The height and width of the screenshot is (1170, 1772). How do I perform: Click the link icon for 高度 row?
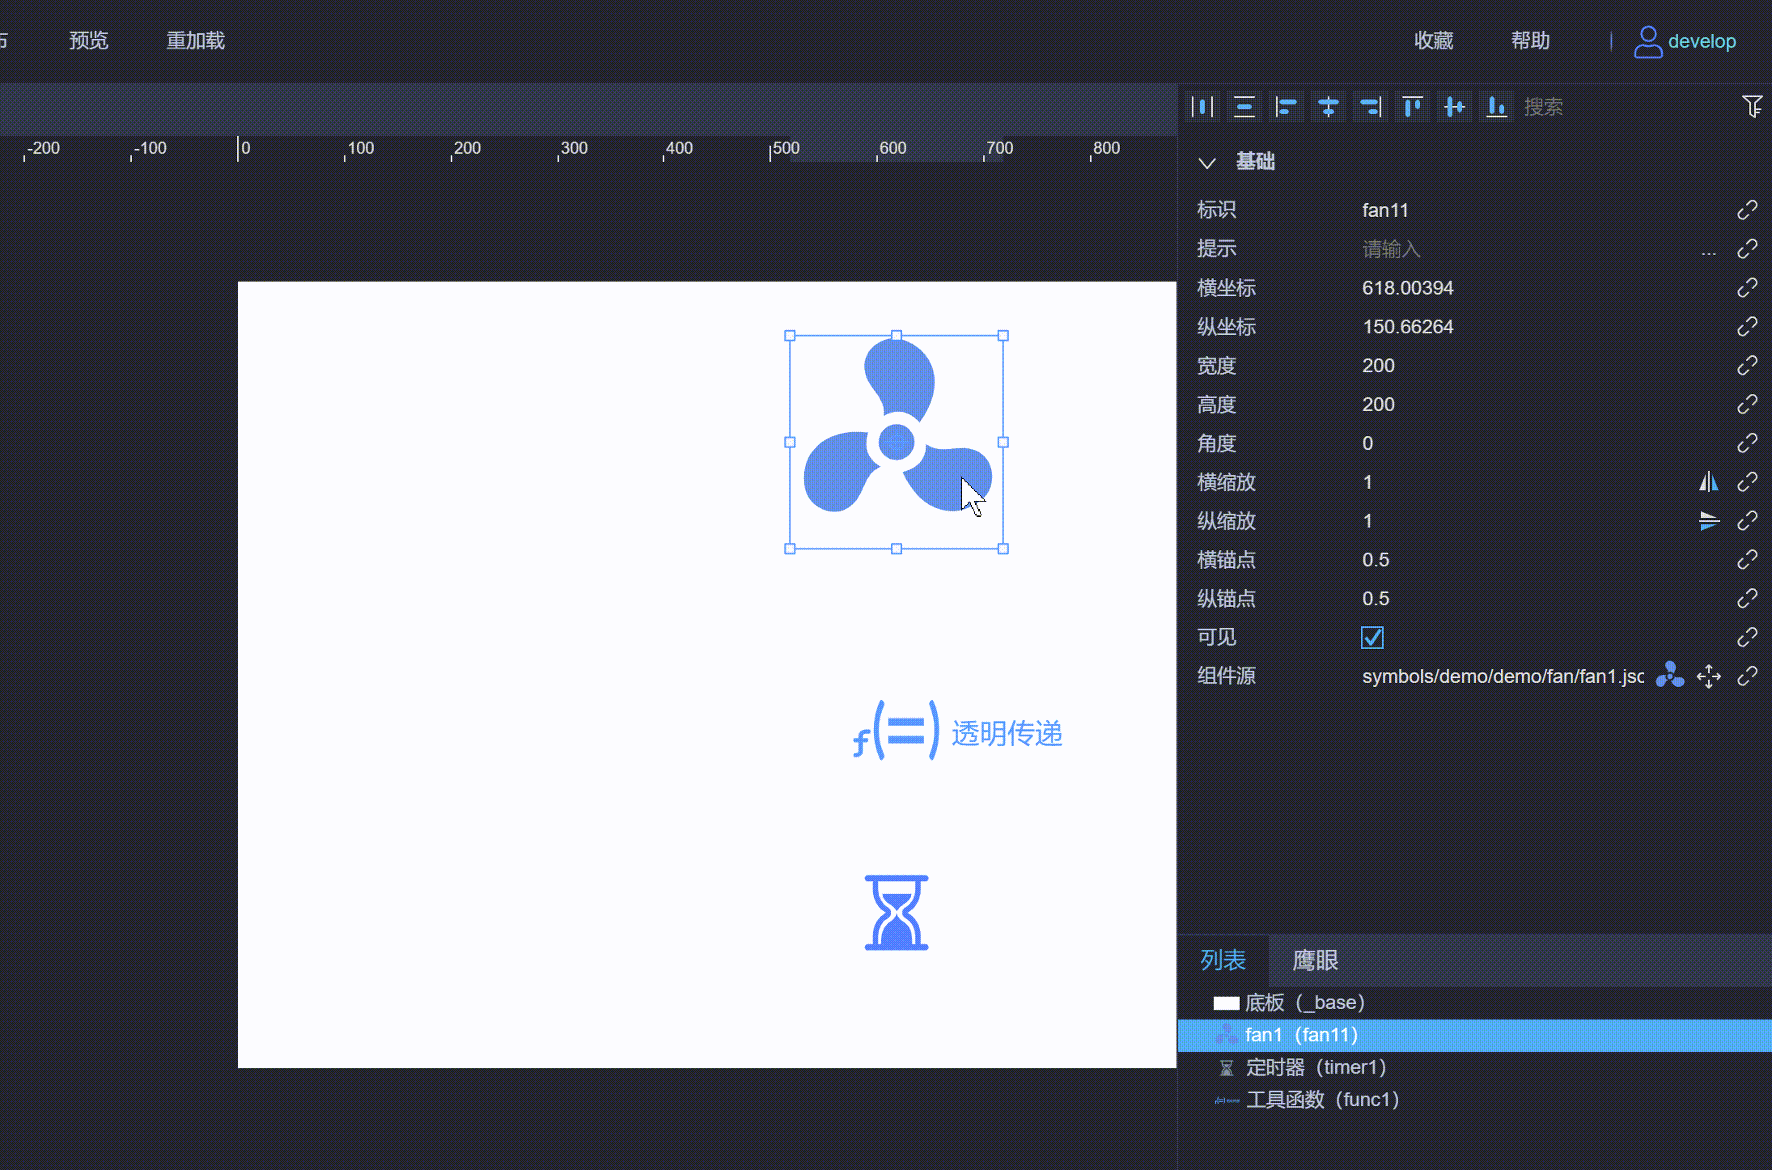pos(1747,404)
